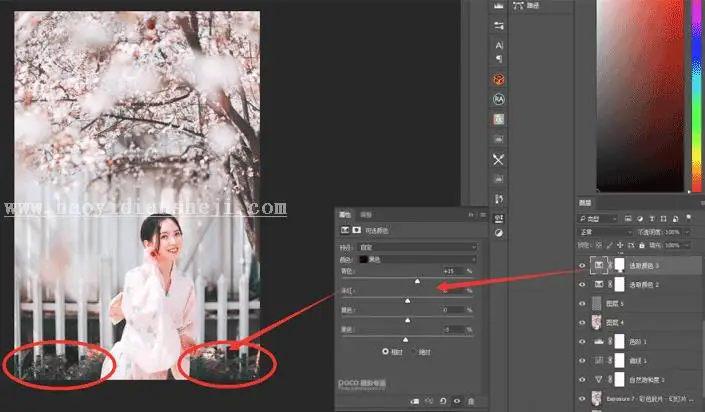Hide the 曲线 1 curves layer
This screenshot has width=705, height=412.
click(x=582, y=361)
